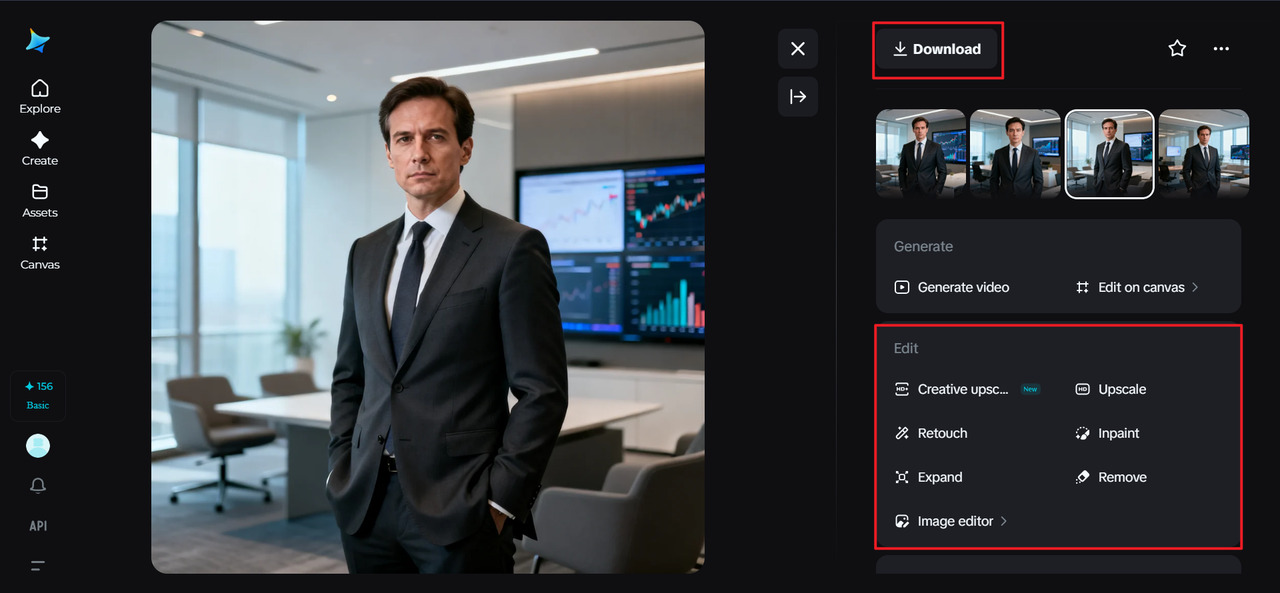
Task: Close the image preview with X
Action: pyautogui.click(x=798, y=49)
